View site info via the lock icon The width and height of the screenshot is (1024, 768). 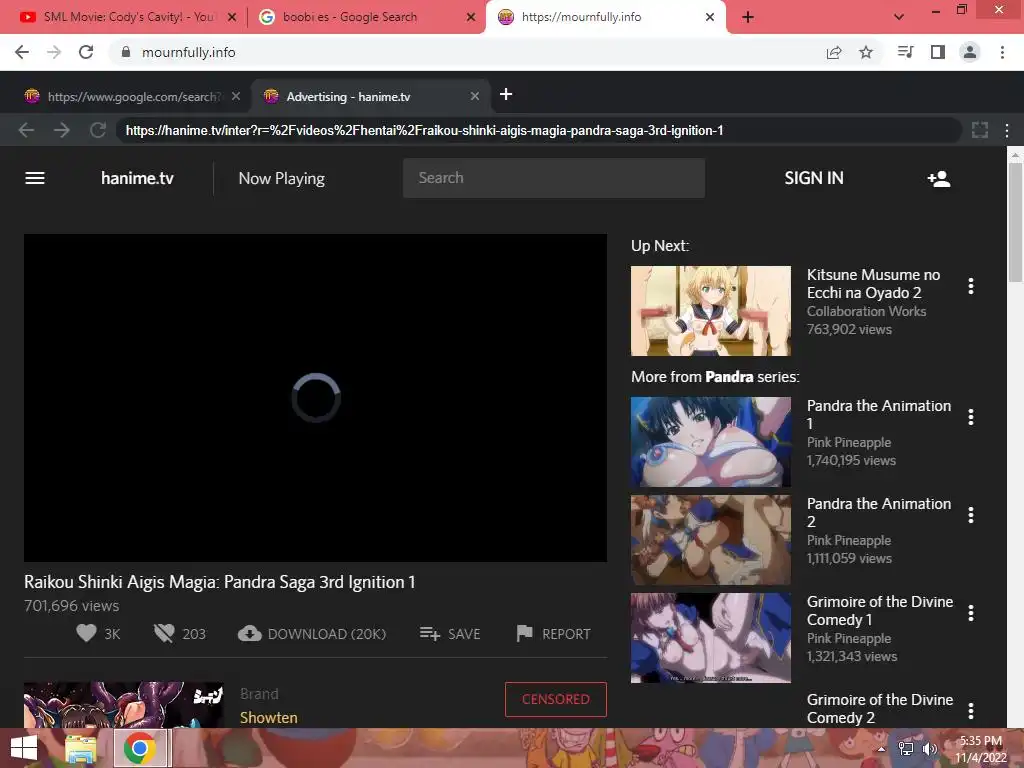pos(126,52)
